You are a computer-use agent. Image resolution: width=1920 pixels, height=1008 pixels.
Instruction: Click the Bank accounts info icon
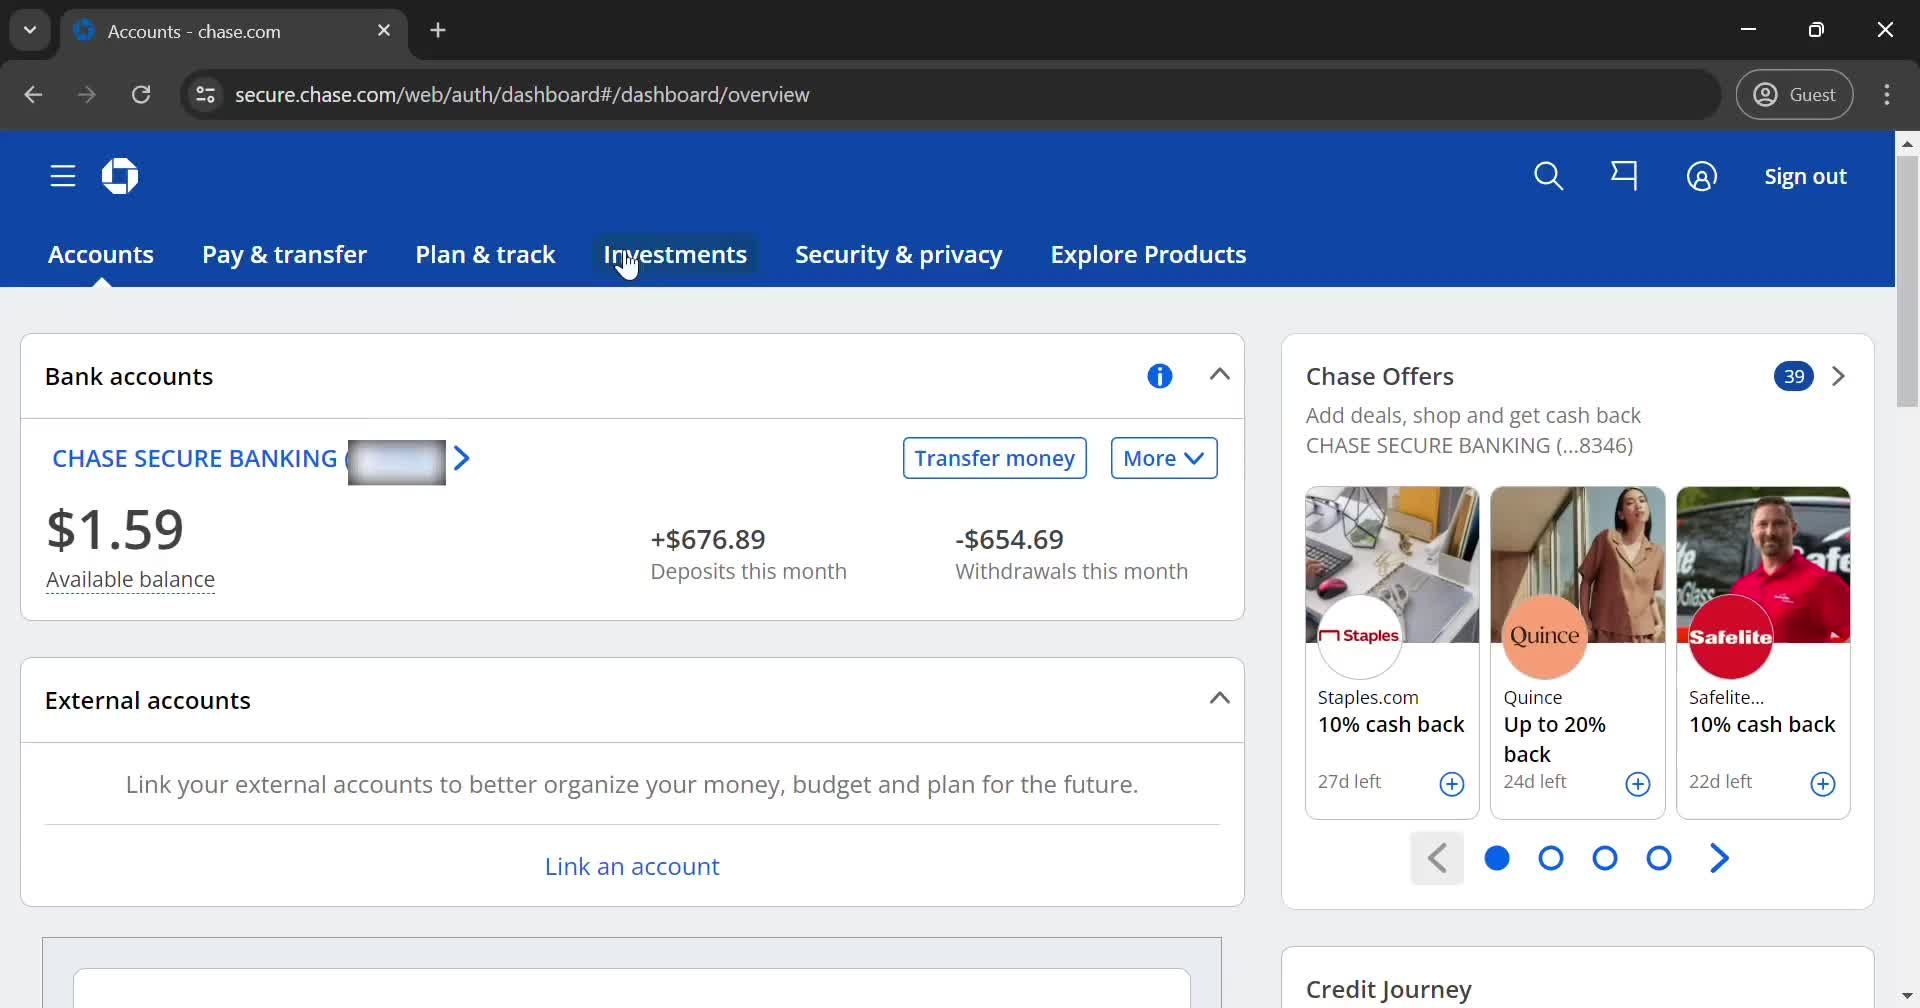pyautogui.click(x=1159, y=376)
